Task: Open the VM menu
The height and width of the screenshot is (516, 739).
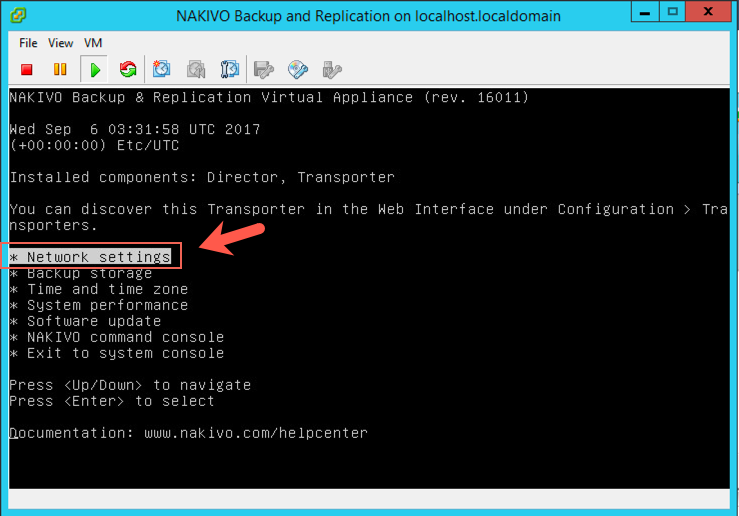Action: 93,43
